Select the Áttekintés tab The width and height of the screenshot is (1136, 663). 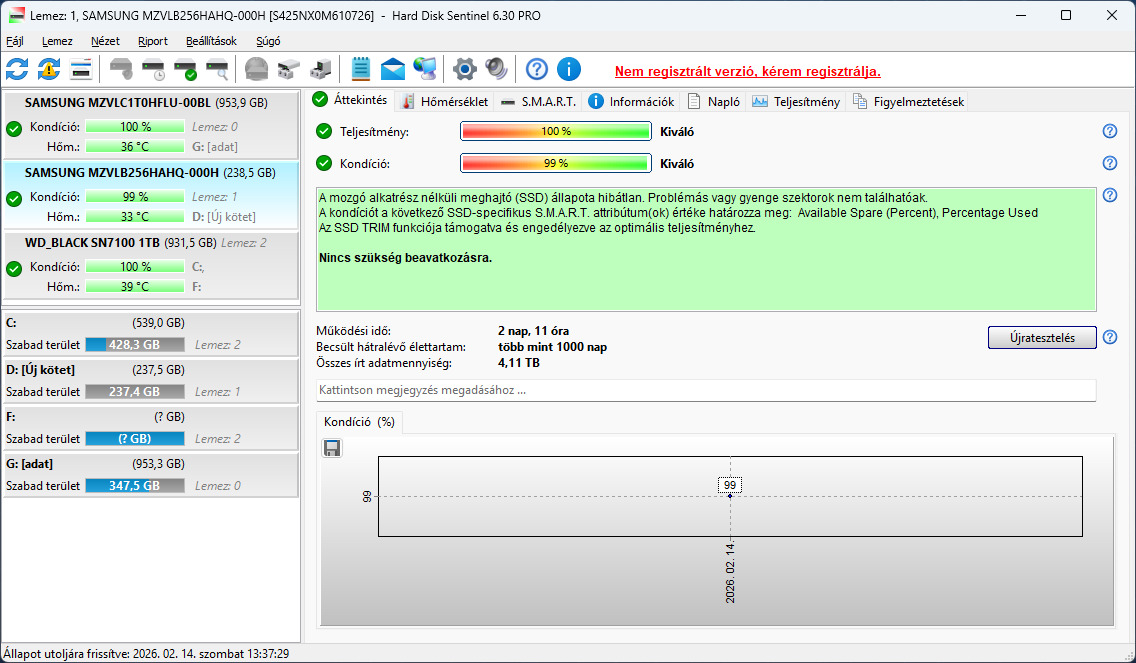351,100
